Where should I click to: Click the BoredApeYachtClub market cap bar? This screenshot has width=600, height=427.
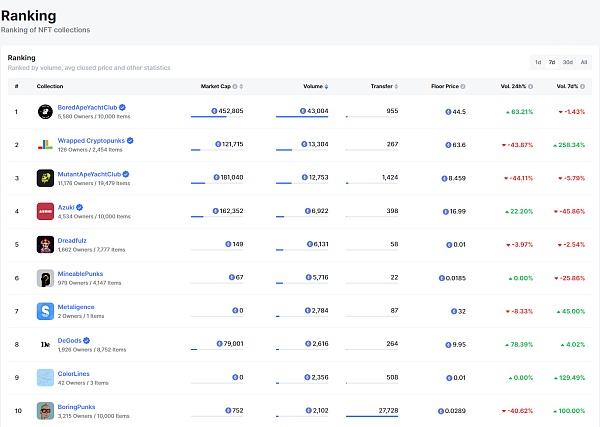click(208, 117)
